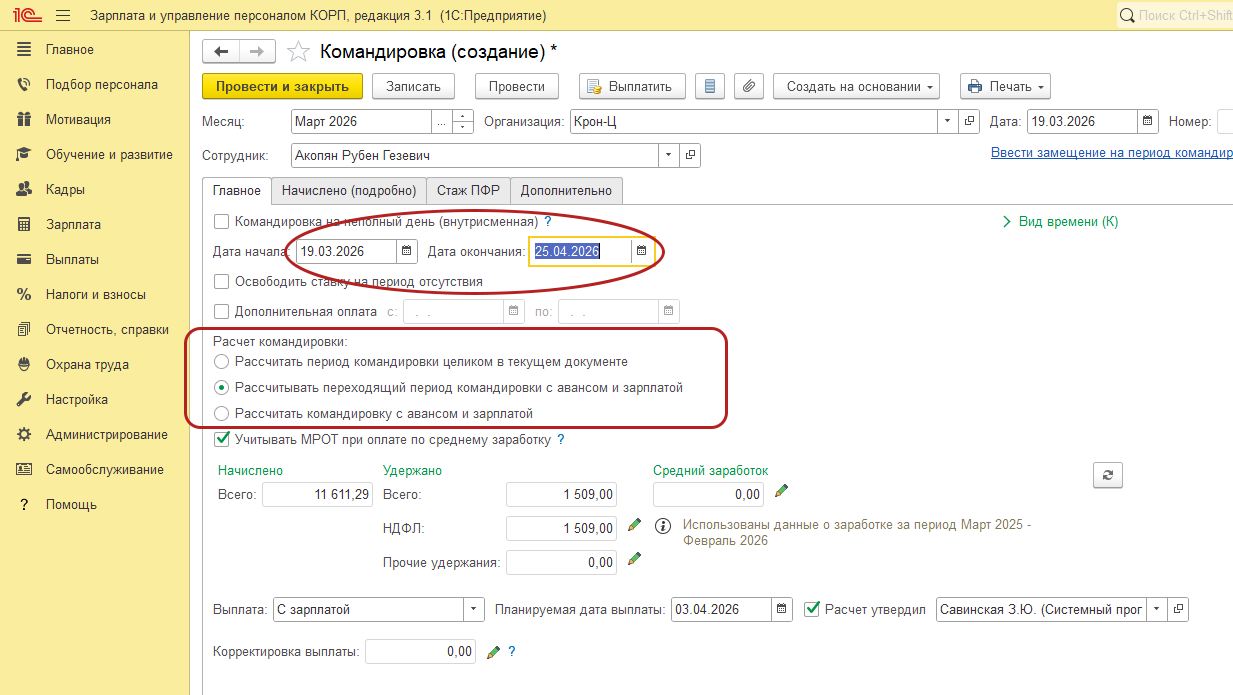Enable Освободить ставку на период отсутствия

click(222, 282)
